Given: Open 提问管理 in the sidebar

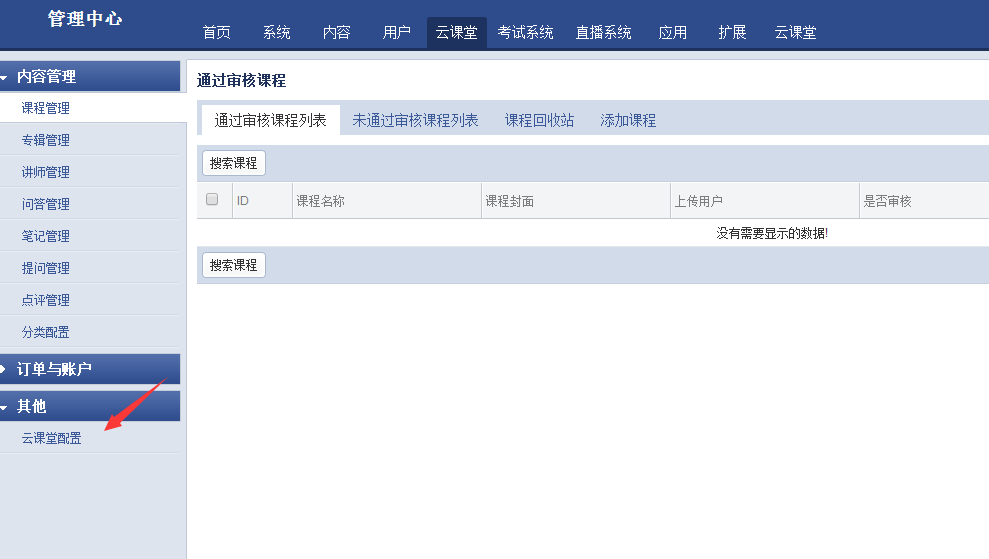Looking at the screenshot, I should (45, 268).
